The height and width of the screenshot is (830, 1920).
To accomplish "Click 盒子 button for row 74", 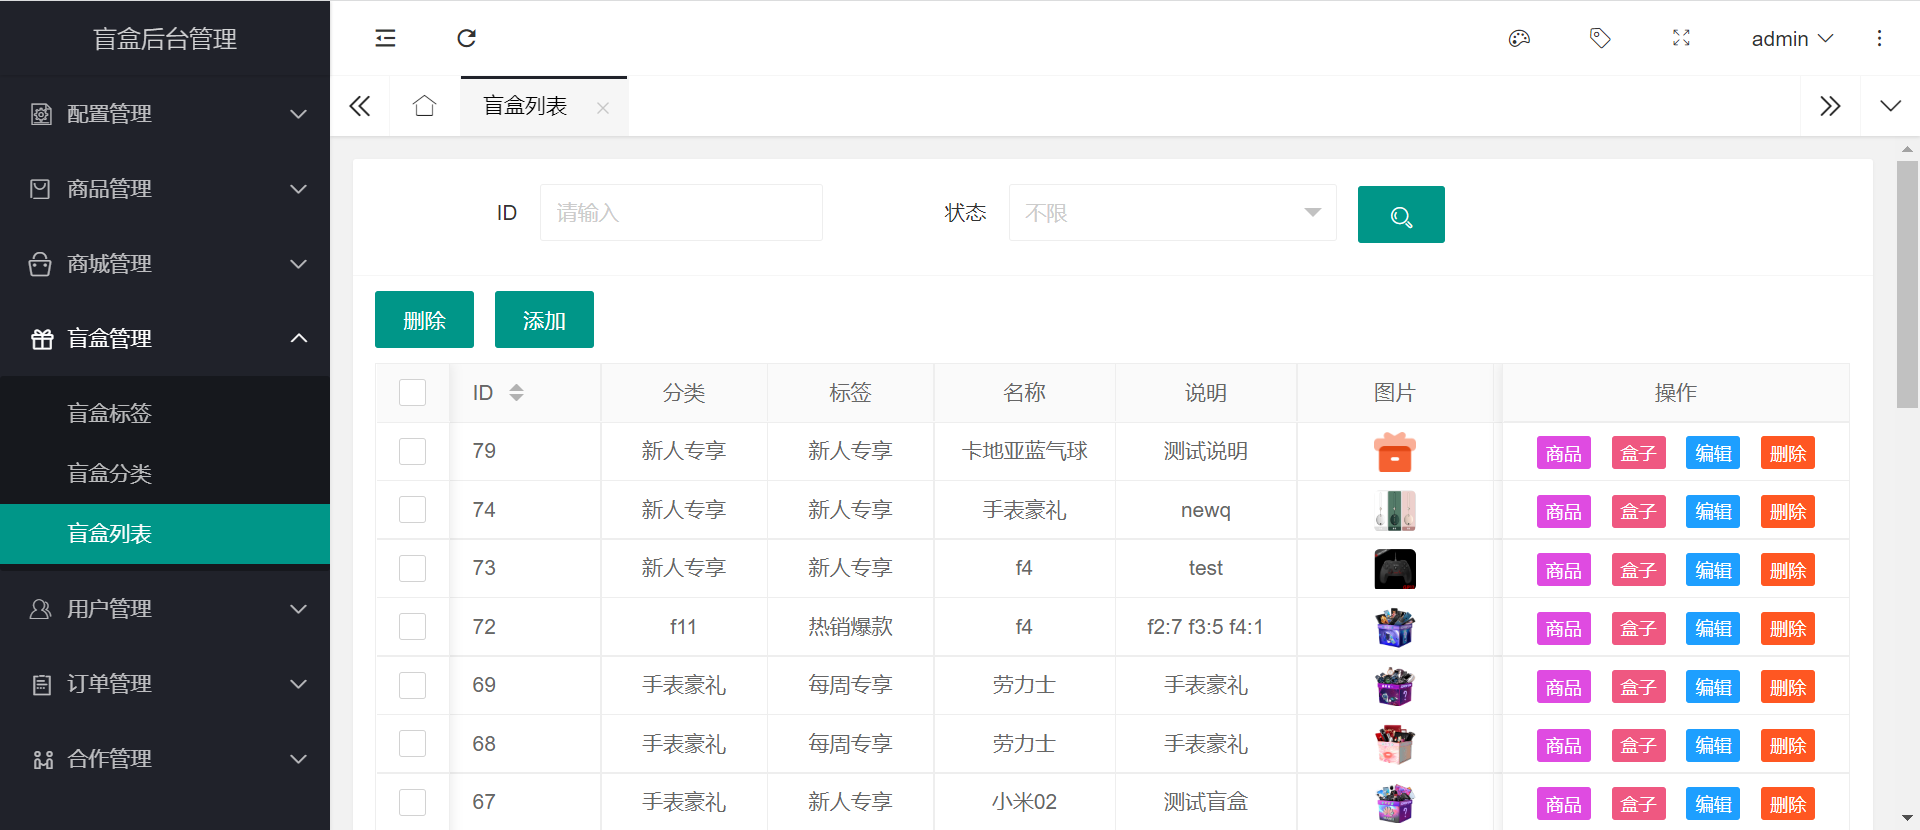I will [x=1638, y=512].
